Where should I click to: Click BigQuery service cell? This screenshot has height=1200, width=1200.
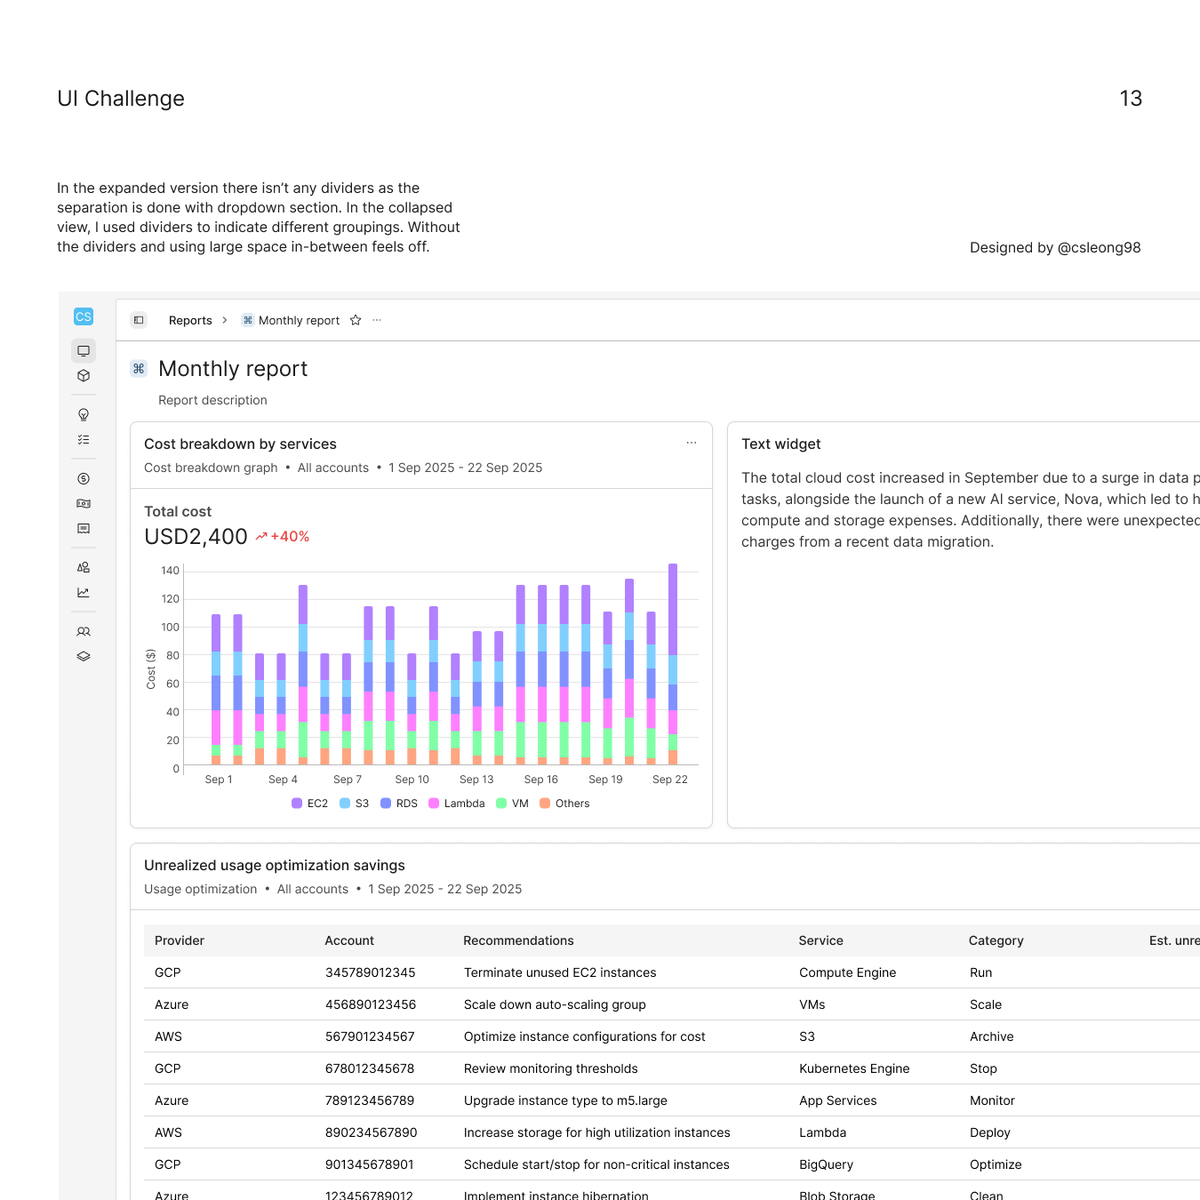click(x=826, y=1165)
